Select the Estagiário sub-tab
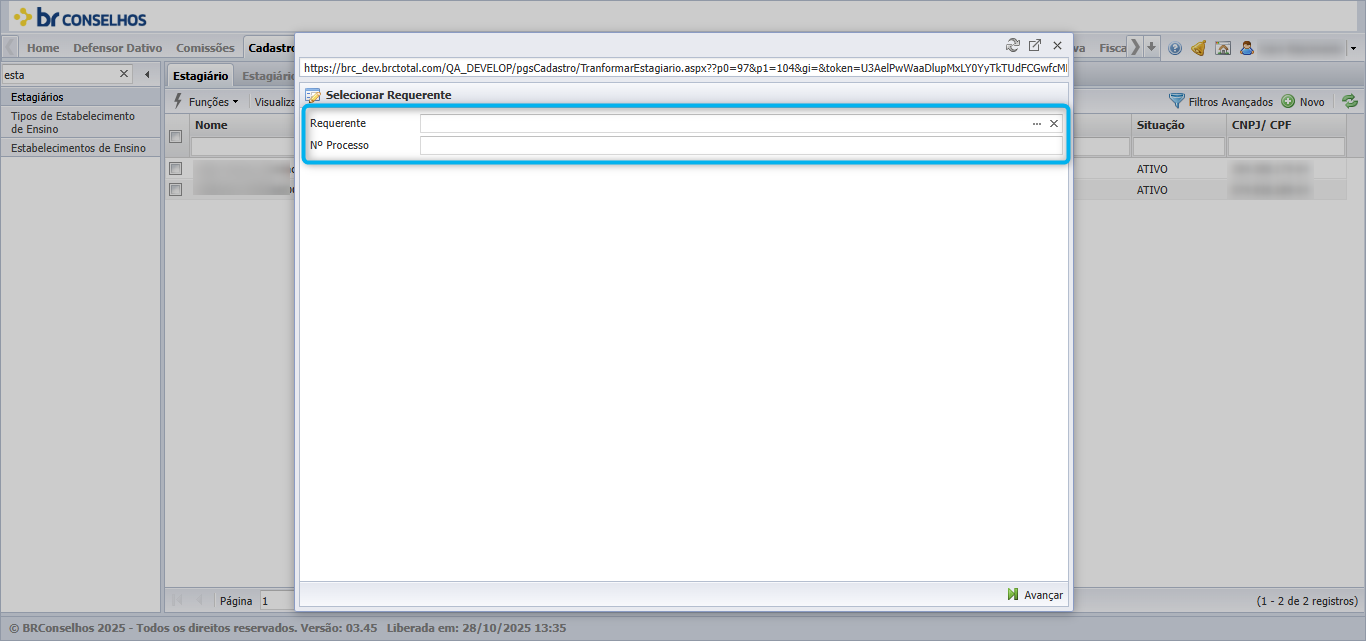This screenshot has width=1366, height=641. click(x=200, y=75)
